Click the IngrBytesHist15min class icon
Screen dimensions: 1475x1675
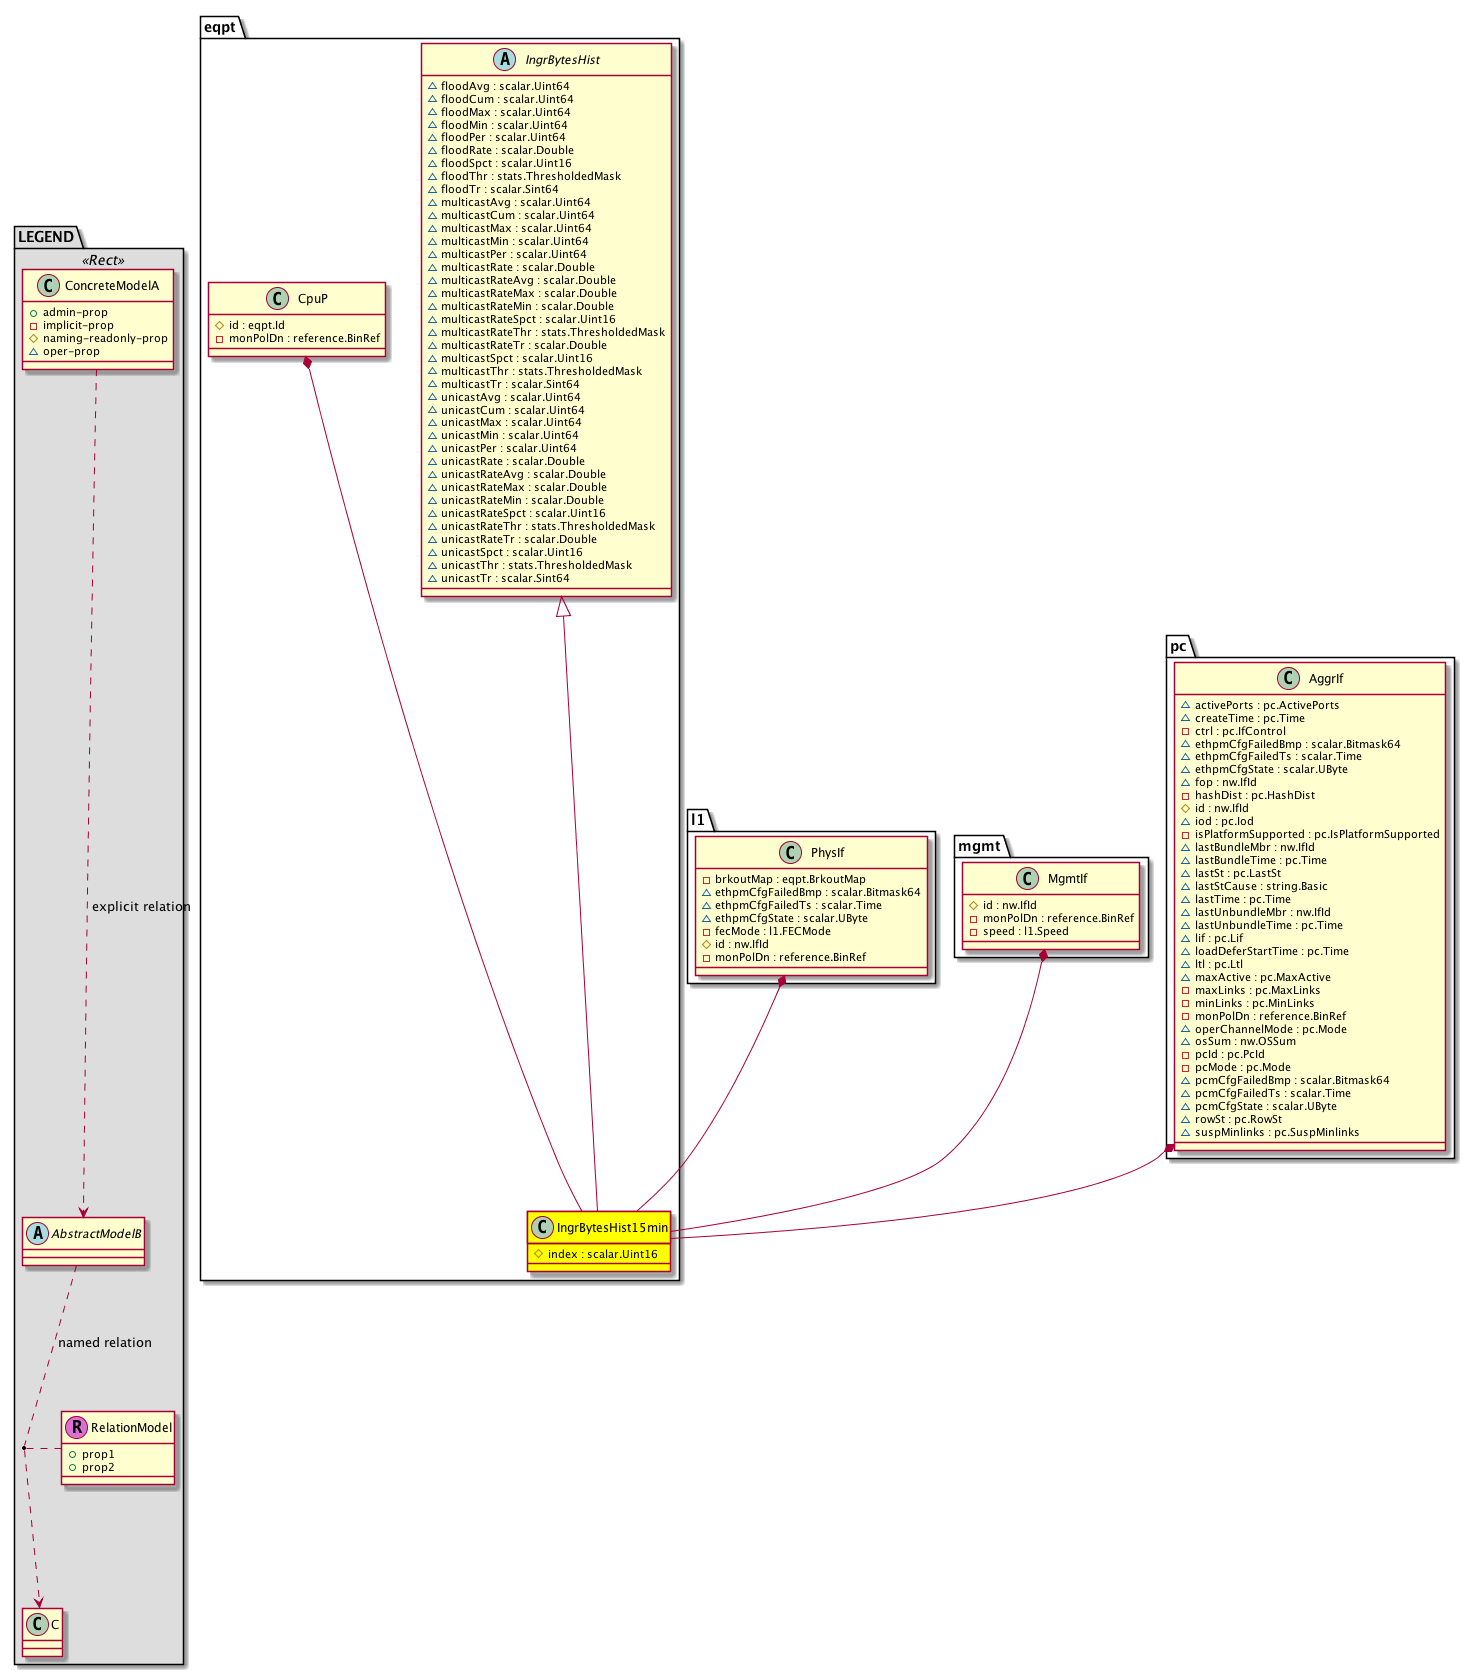[542, 1228]
